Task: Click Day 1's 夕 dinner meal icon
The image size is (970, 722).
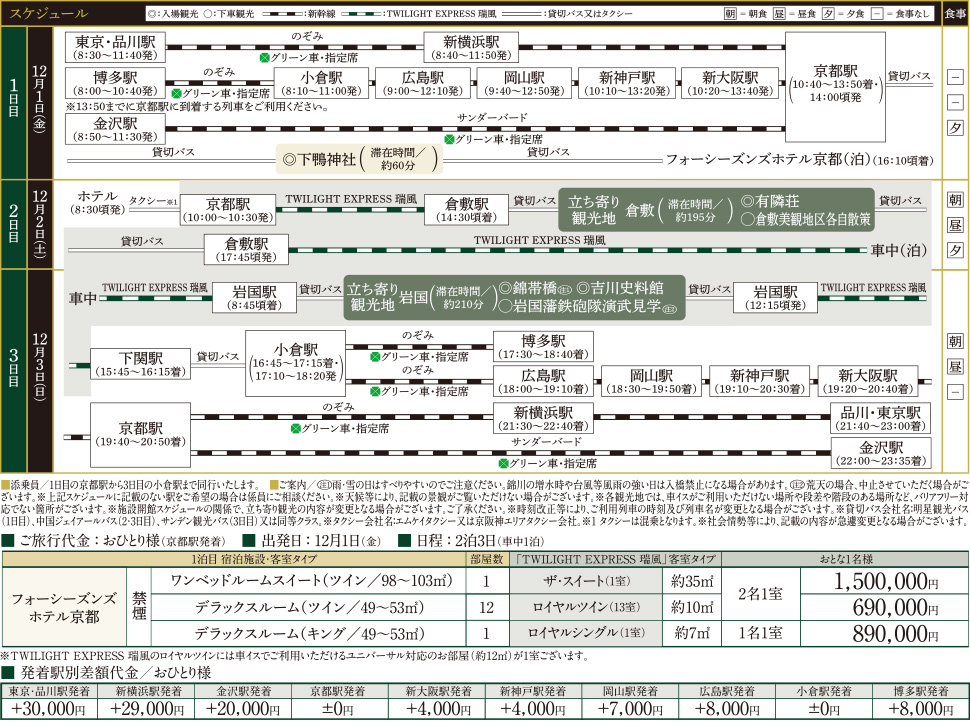Action: point(955,127)
